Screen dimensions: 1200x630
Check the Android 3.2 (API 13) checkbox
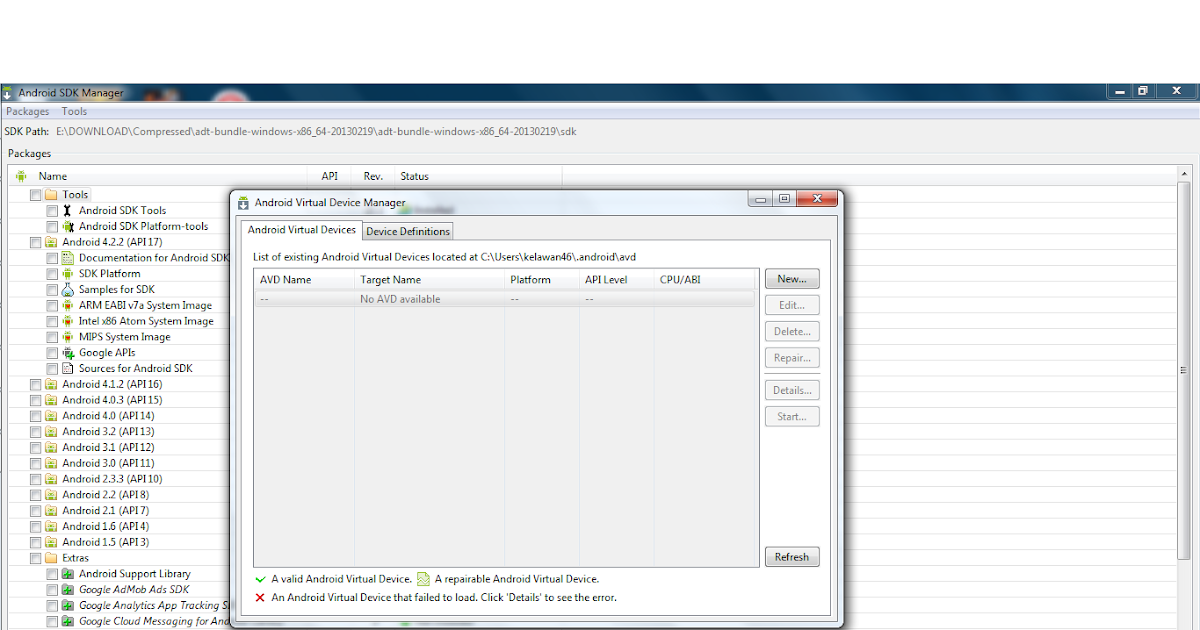click(36, 432)
